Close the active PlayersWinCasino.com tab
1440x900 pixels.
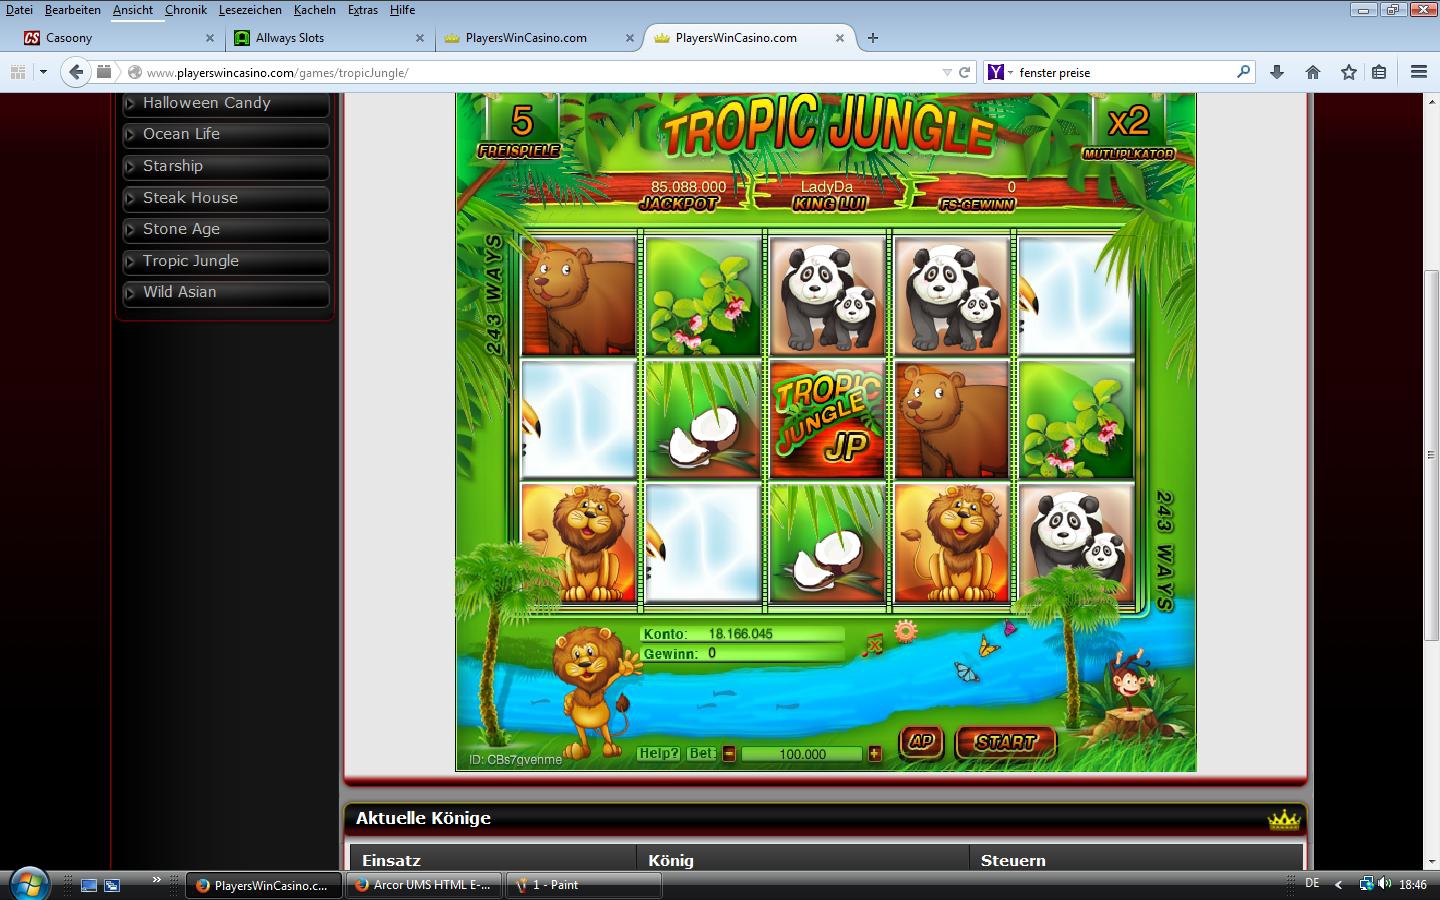coord(840,38)
